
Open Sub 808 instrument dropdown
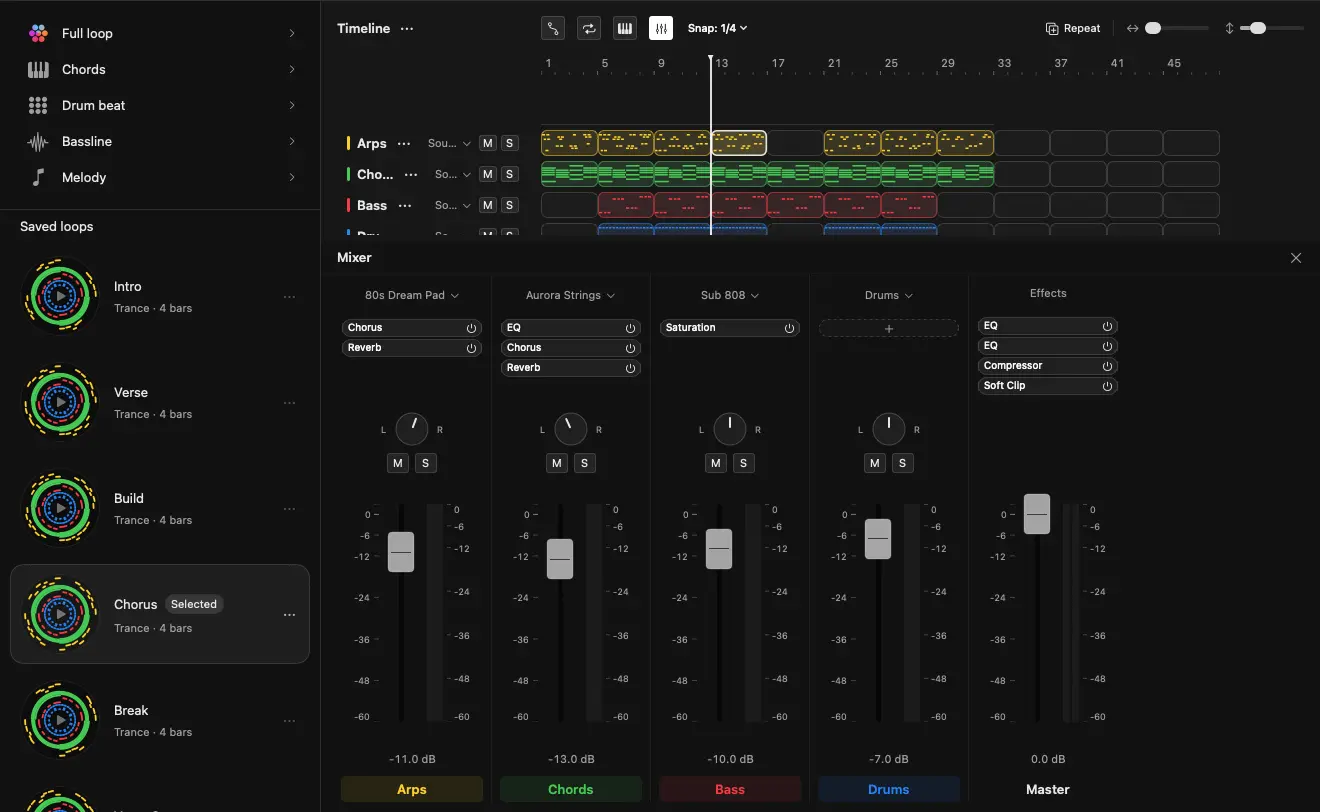(x=730, y=295)
